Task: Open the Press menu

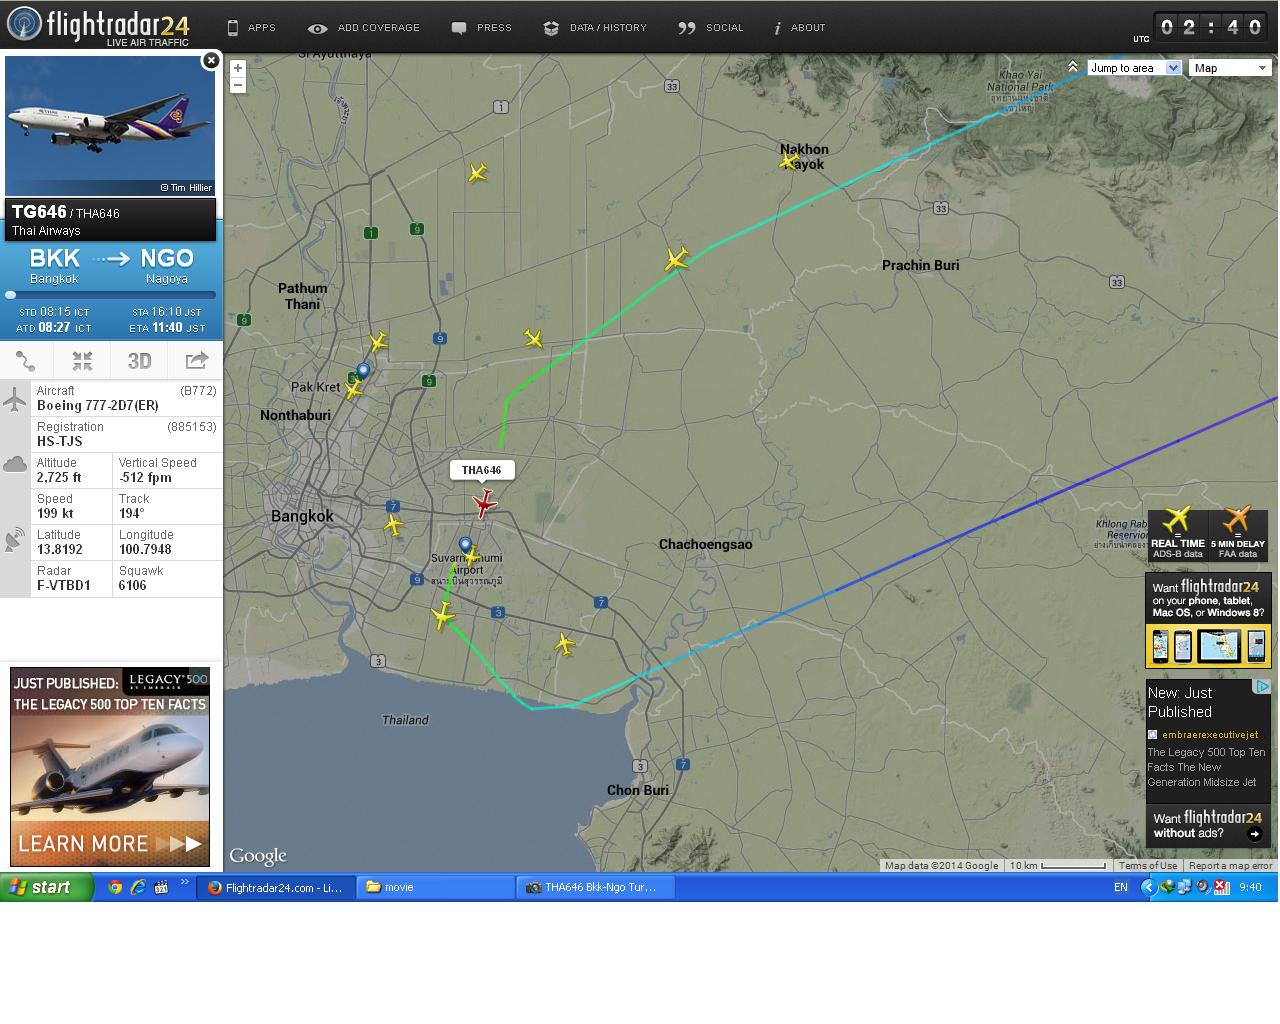Action: coord(482,28)
